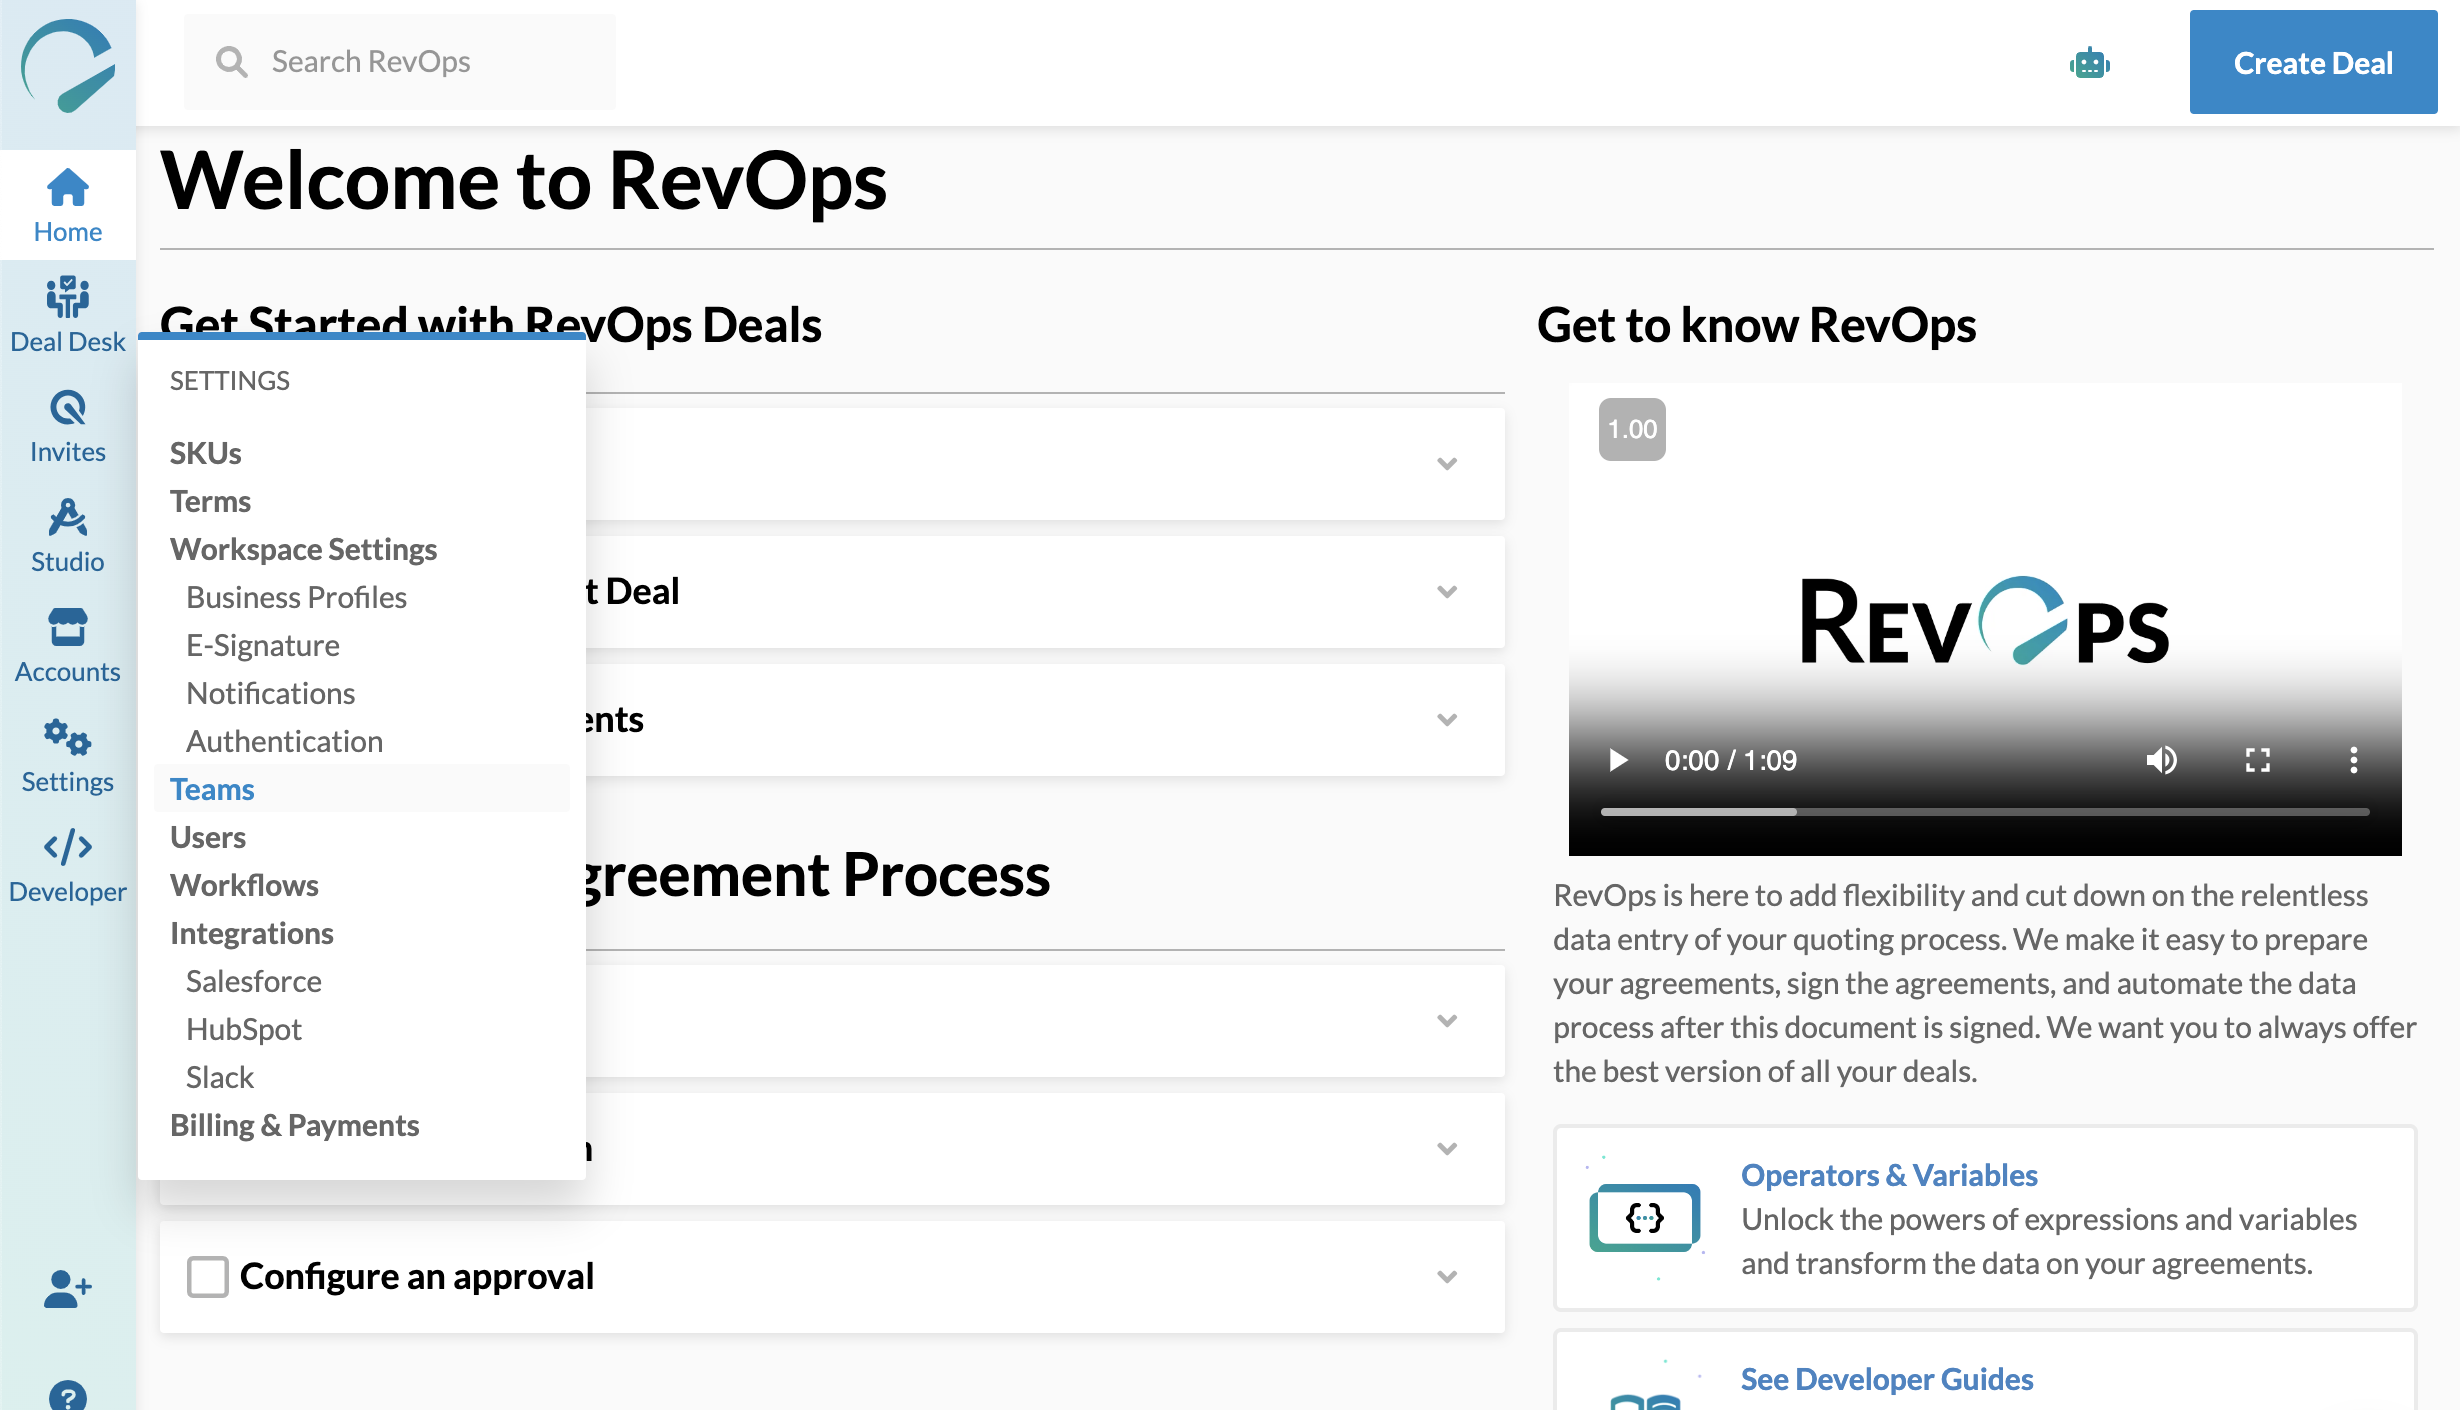Check the Configure an approval checkbox
This screenshot has height=1410, width=2460.
point(207,1276)
